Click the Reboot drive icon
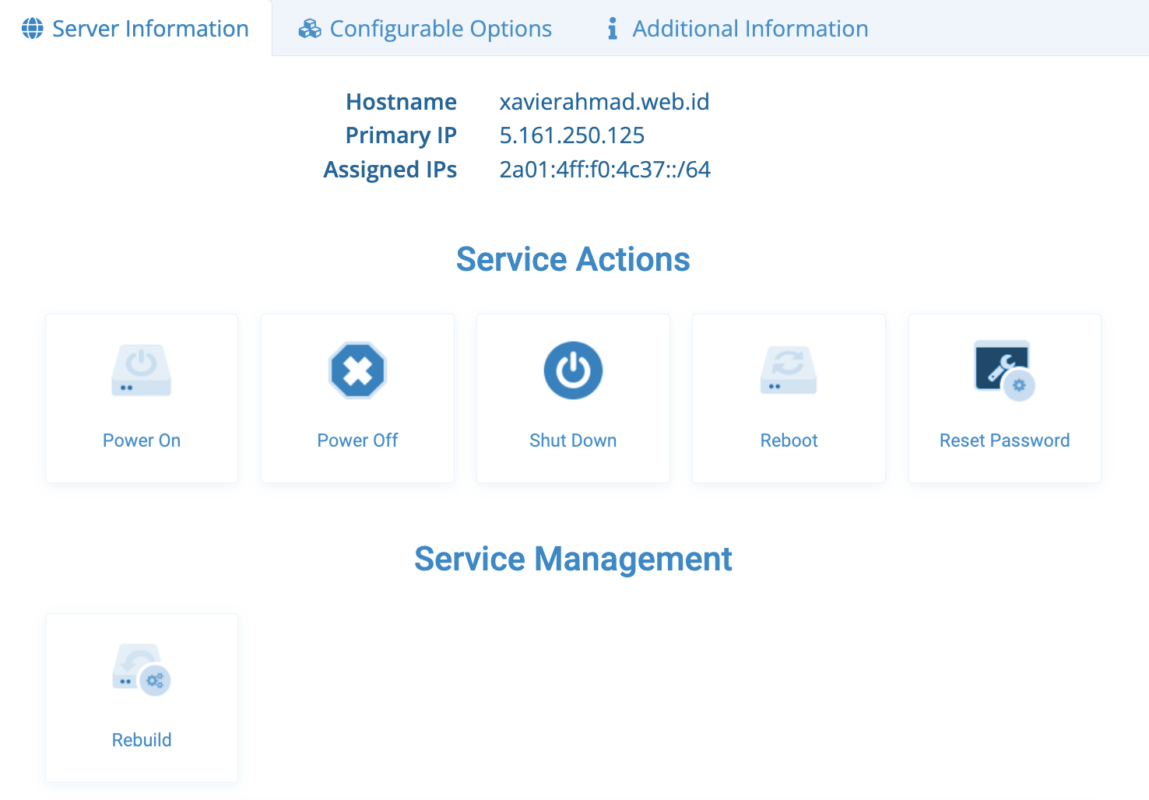 [x=788, y=371]
